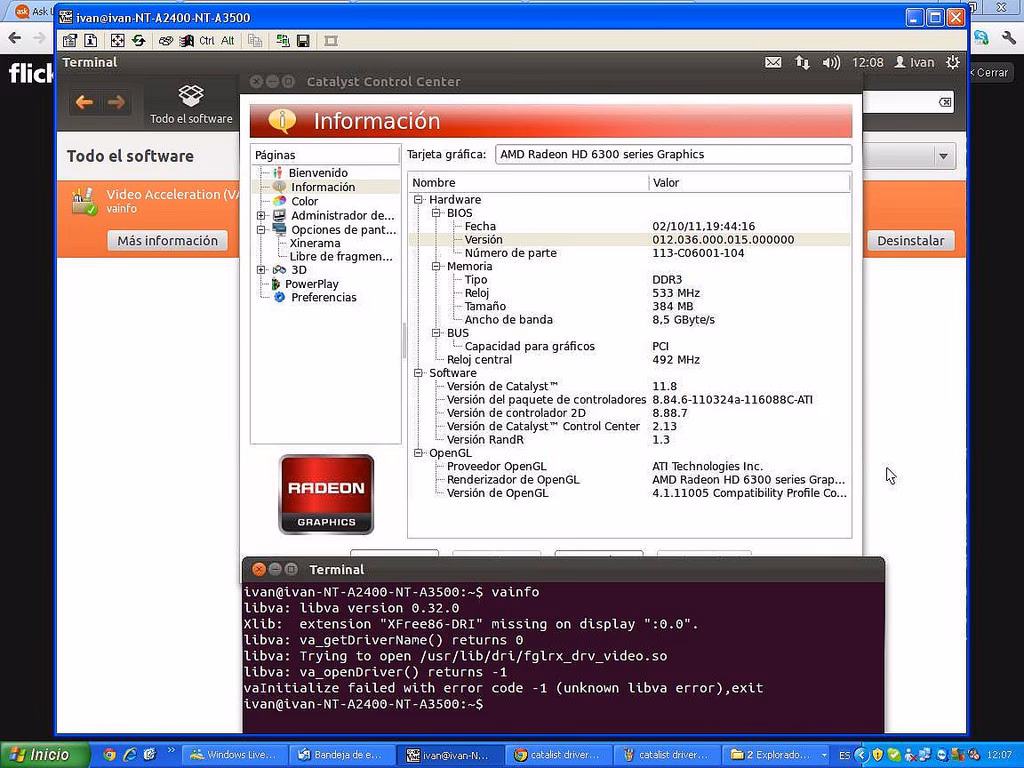Image resolution: width=1024 pixels, height=768 pixels.
Task: Open 2 Explorado... taskbar group
Action: click(776, 755)
